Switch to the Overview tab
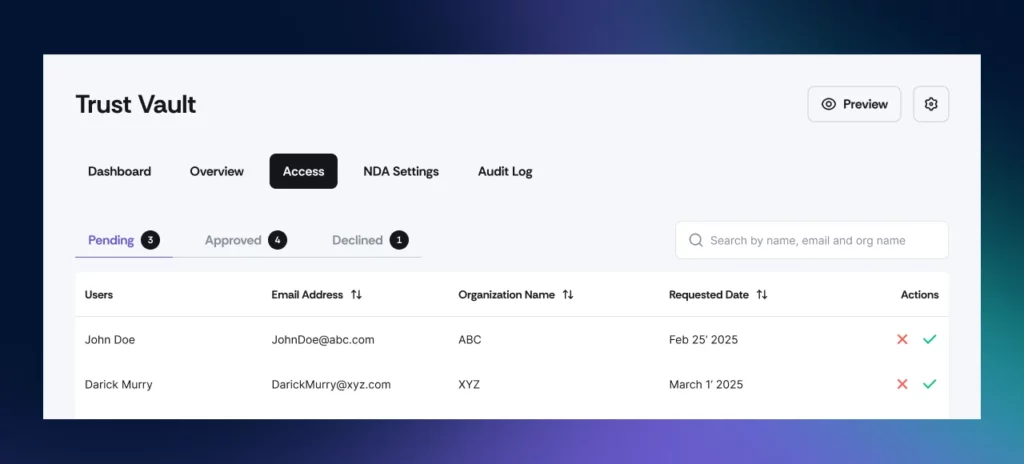 [x=217, y=171]
